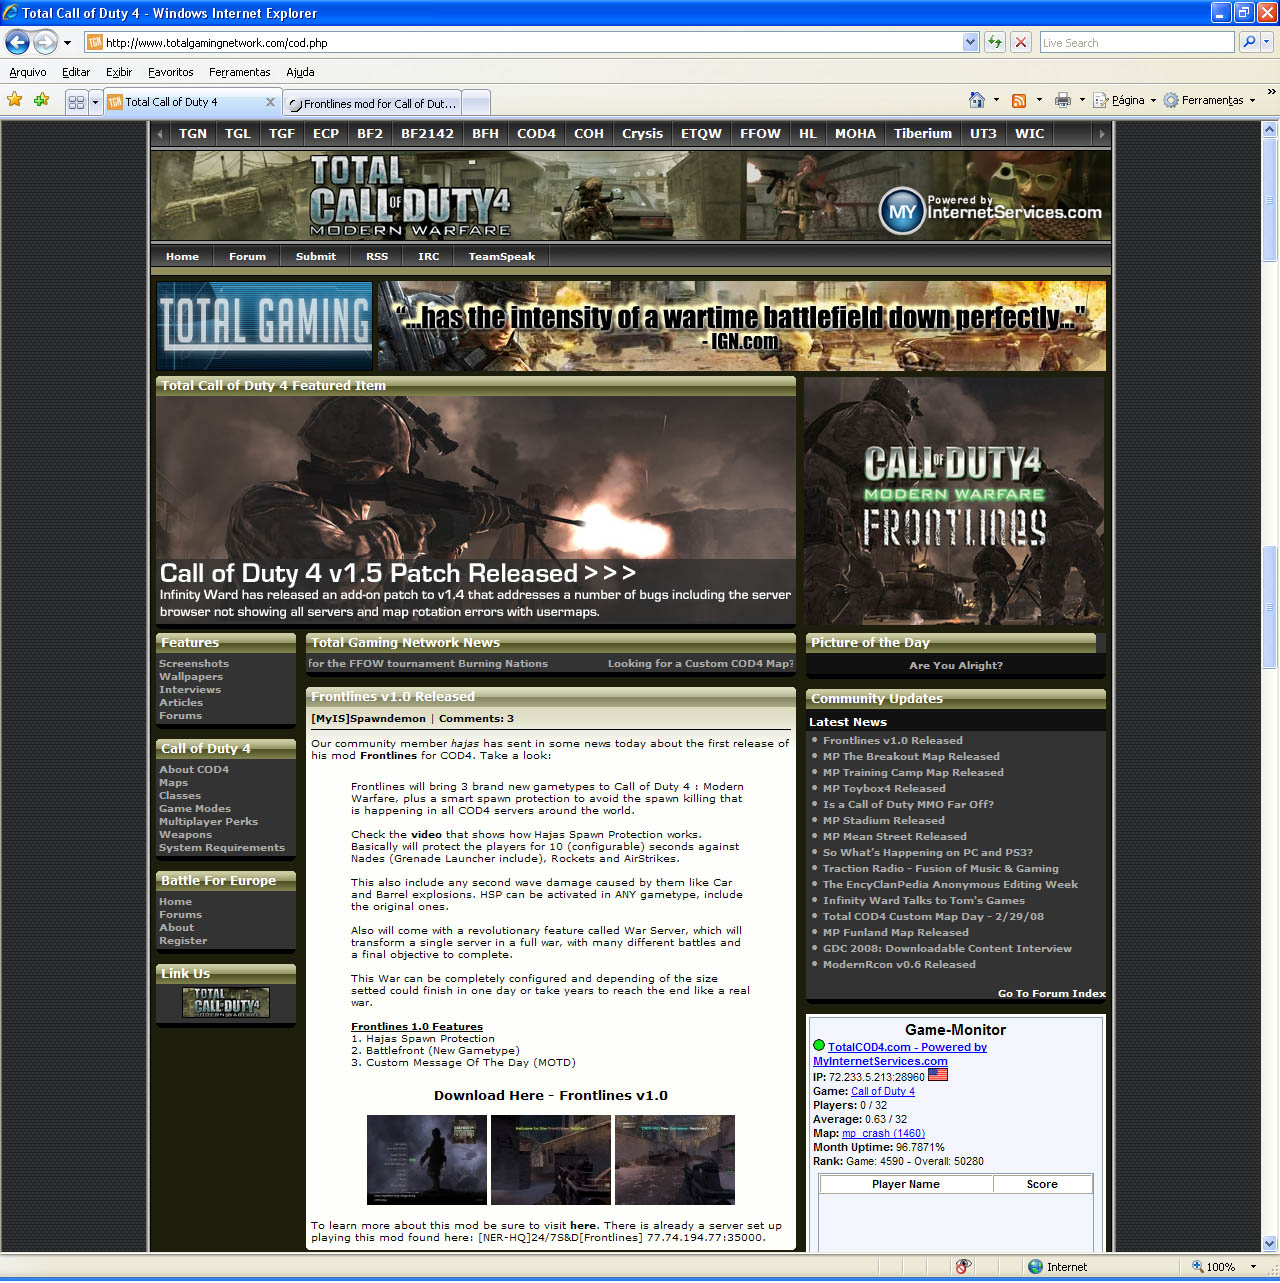This screenshot has height=1283, width=1280.
Task: Open the first Frontlines screenshot thumbnail
Action: [426, 1160]
